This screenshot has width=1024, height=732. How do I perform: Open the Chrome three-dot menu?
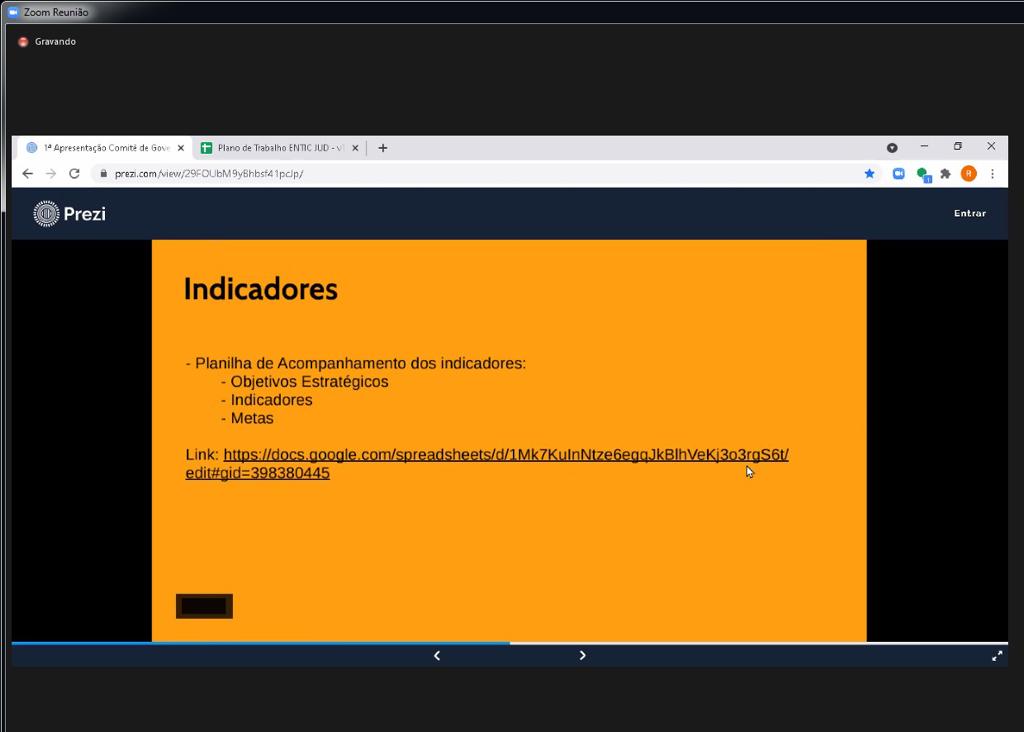point(992,173)
